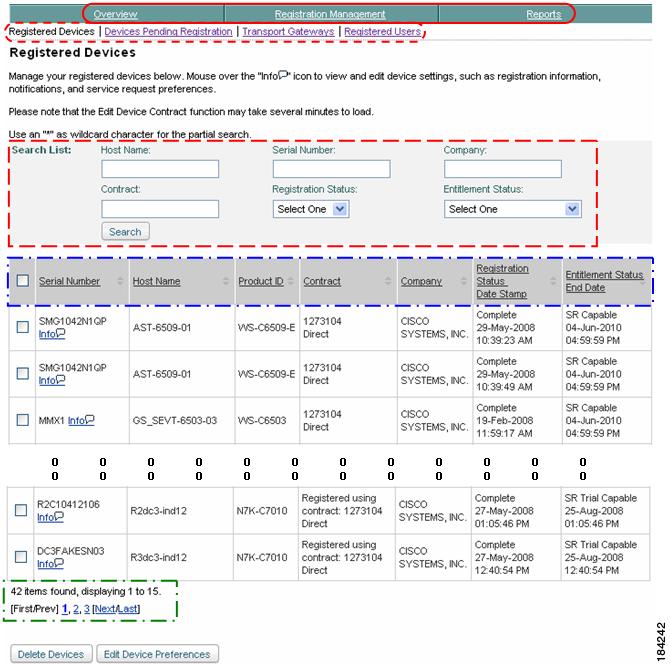Viewport: 670px width, 665px height.
Task: Go to results page 3
Action: pos(87,609)
